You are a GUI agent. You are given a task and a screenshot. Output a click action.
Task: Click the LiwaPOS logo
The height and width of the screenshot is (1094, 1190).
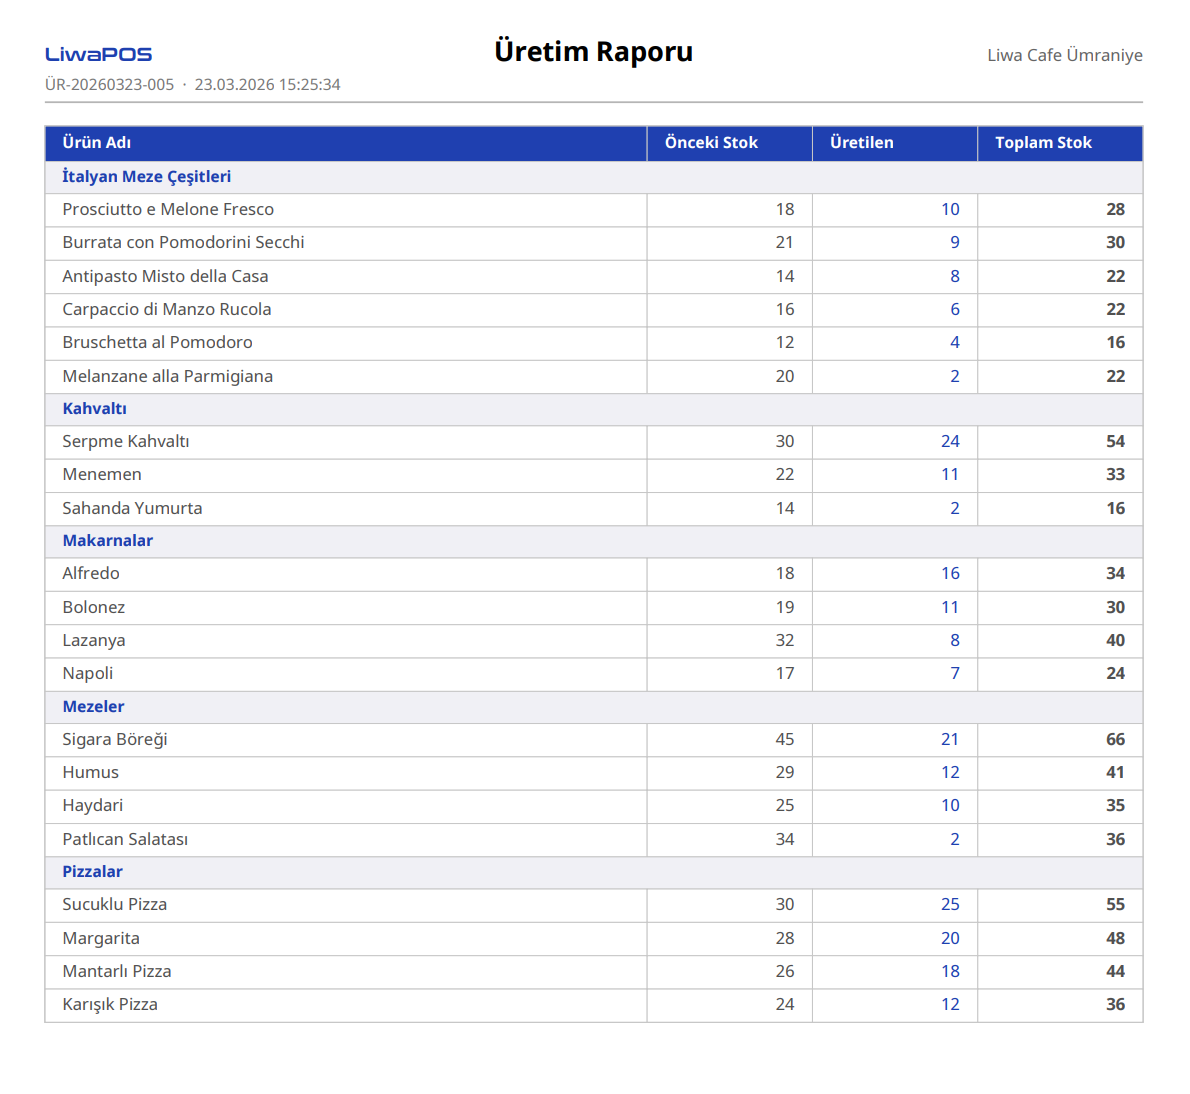click(98, 55)
